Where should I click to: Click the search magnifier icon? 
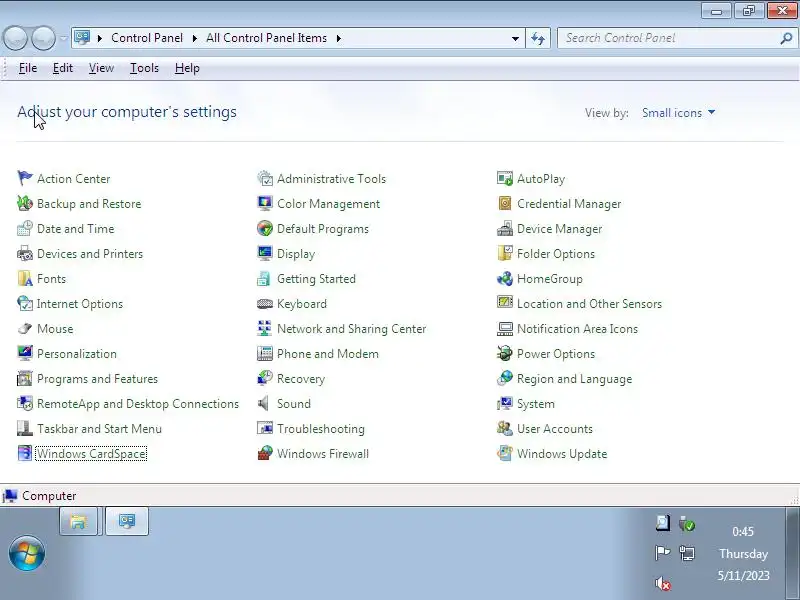[786, 38]
